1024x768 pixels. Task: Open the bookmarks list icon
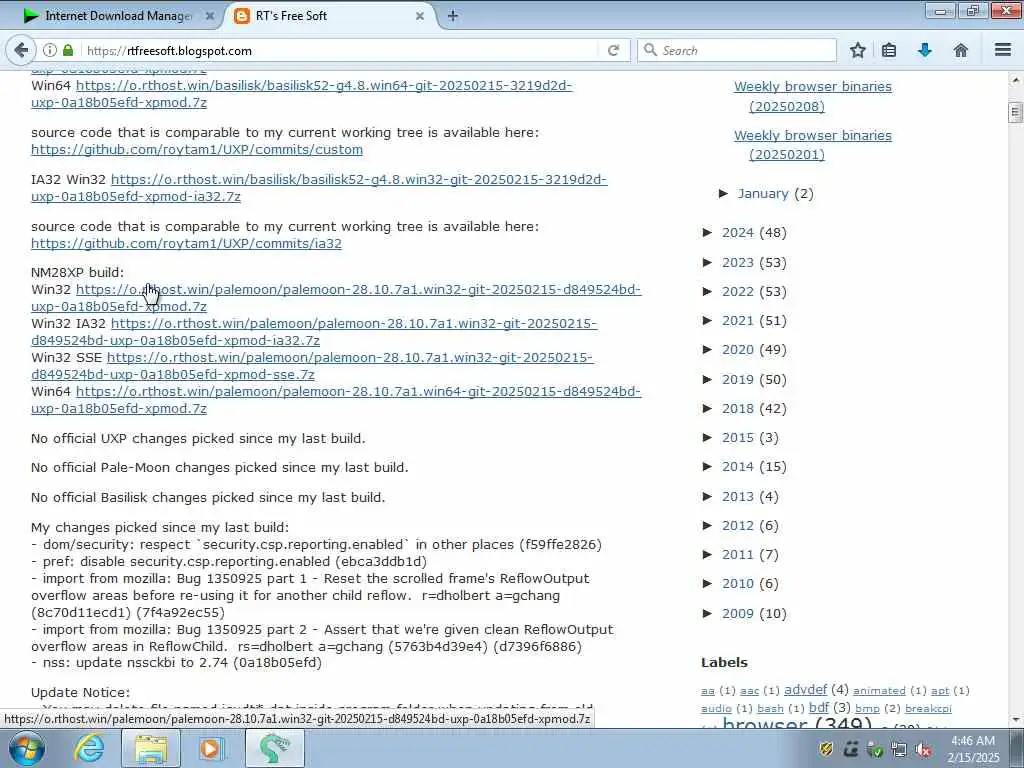click(x=889, y=50)
